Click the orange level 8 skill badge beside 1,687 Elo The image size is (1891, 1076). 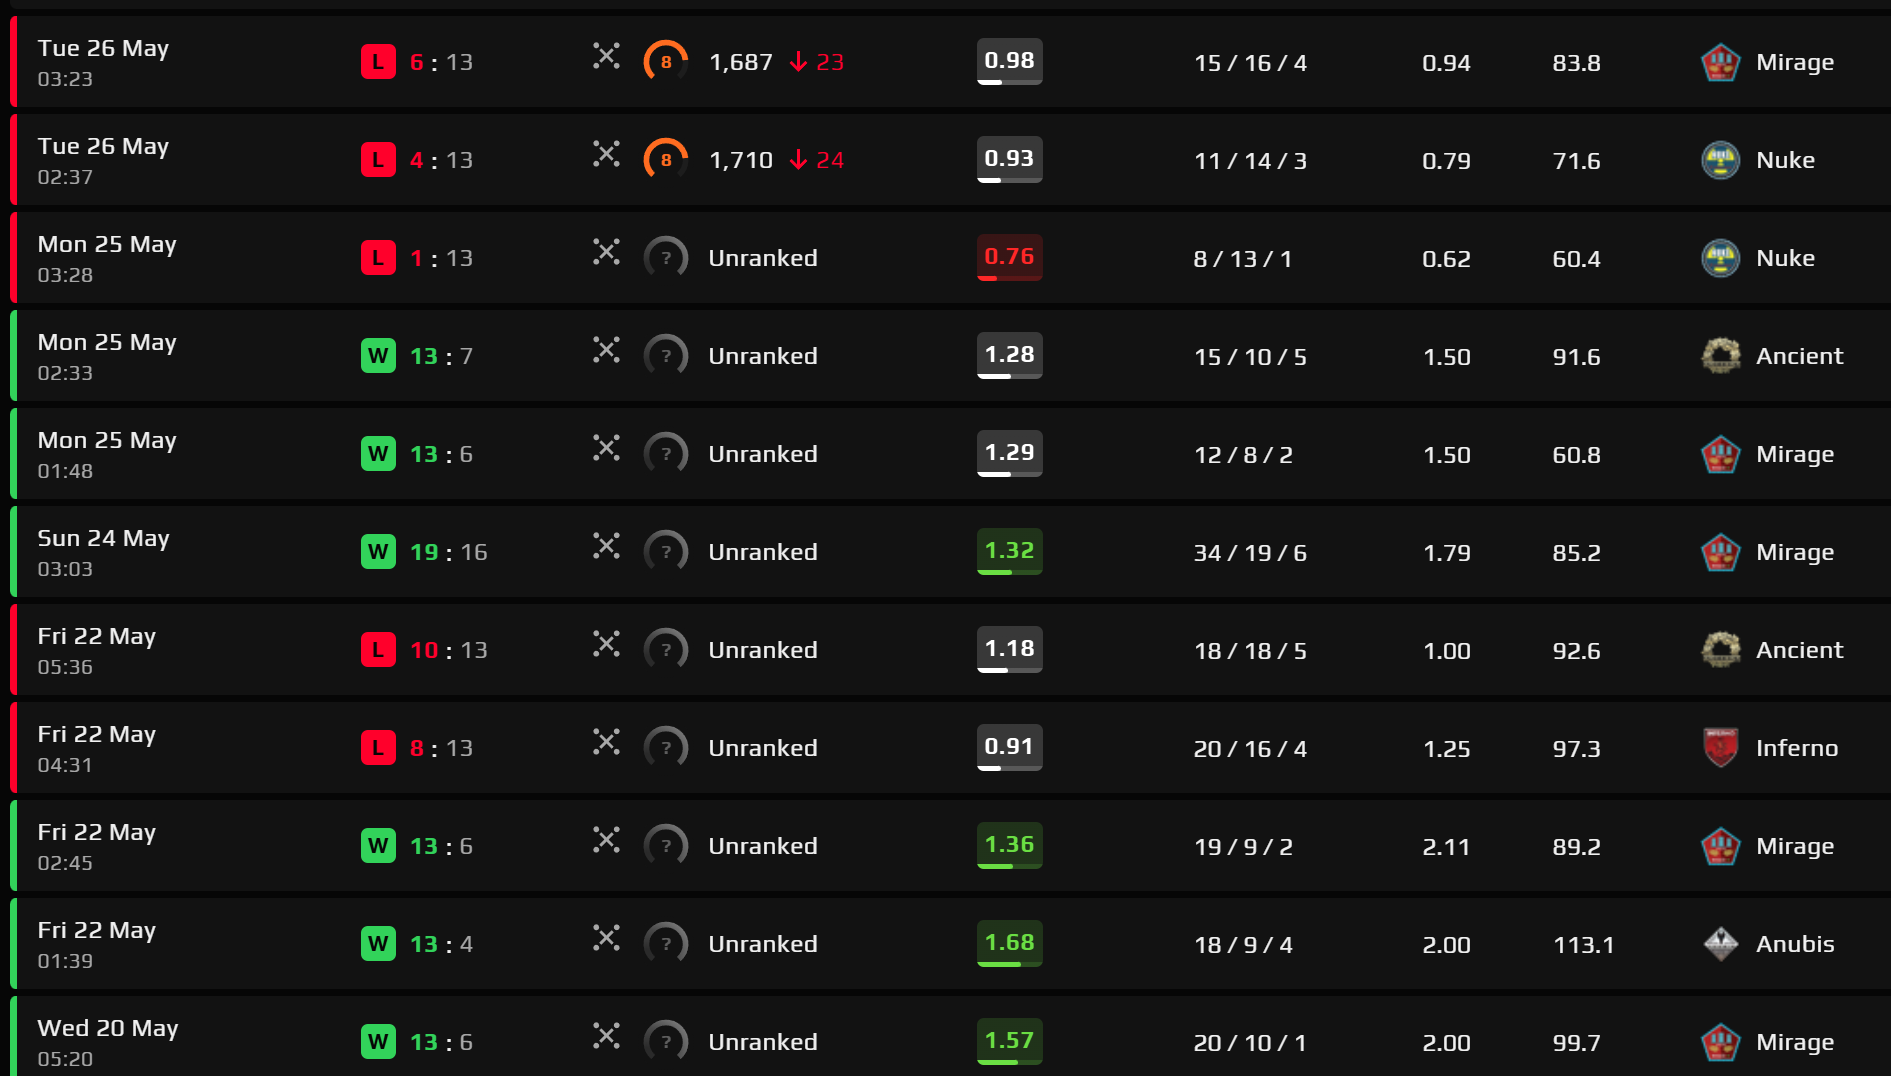[x=666, y=62]
